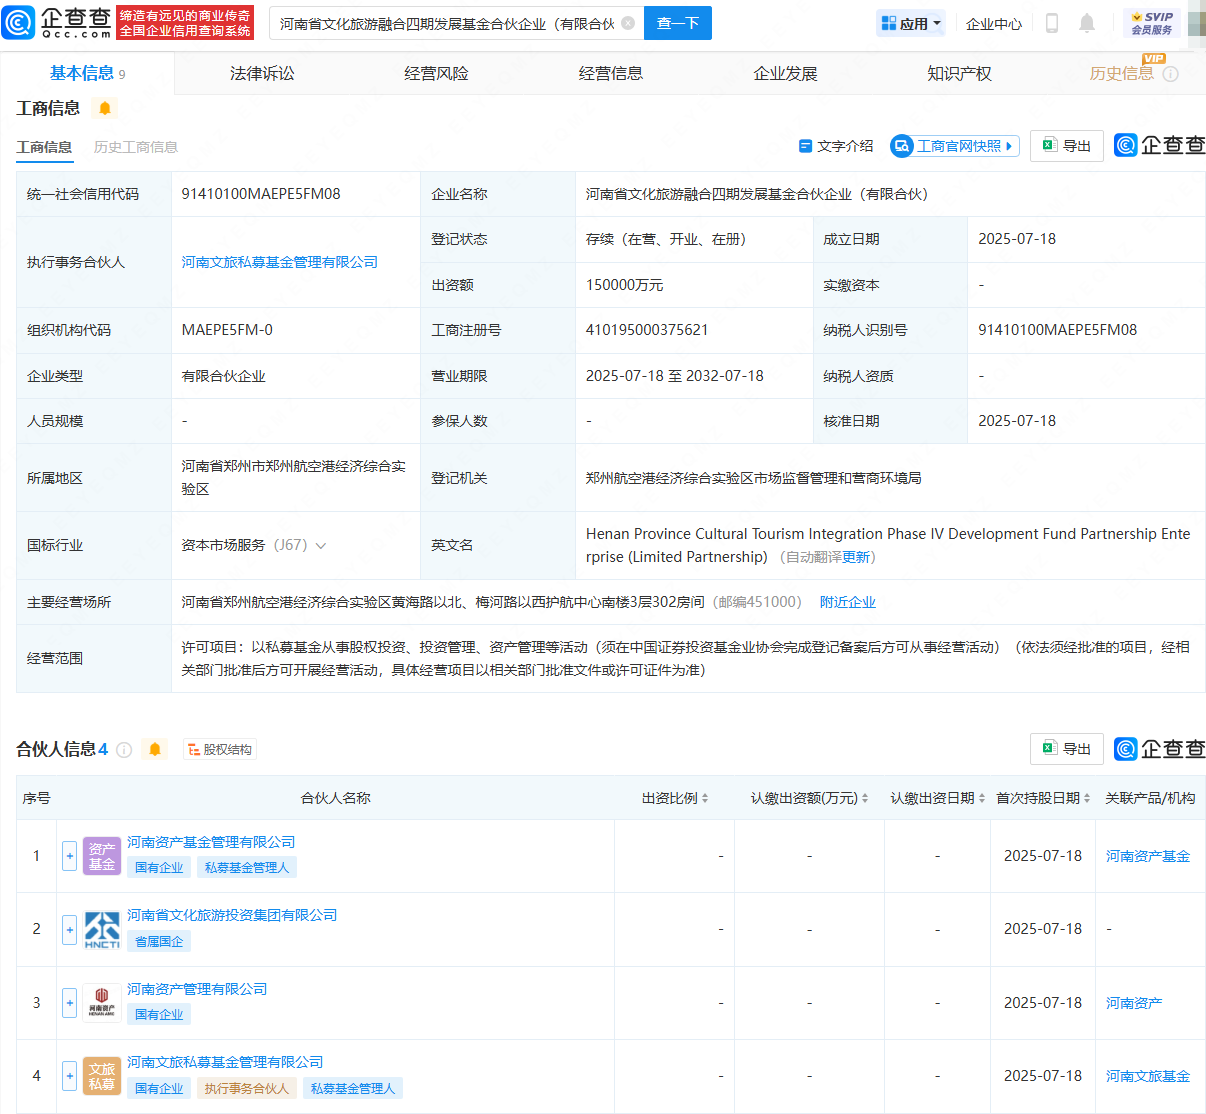Open the 应用 dropdown menu

911,23
